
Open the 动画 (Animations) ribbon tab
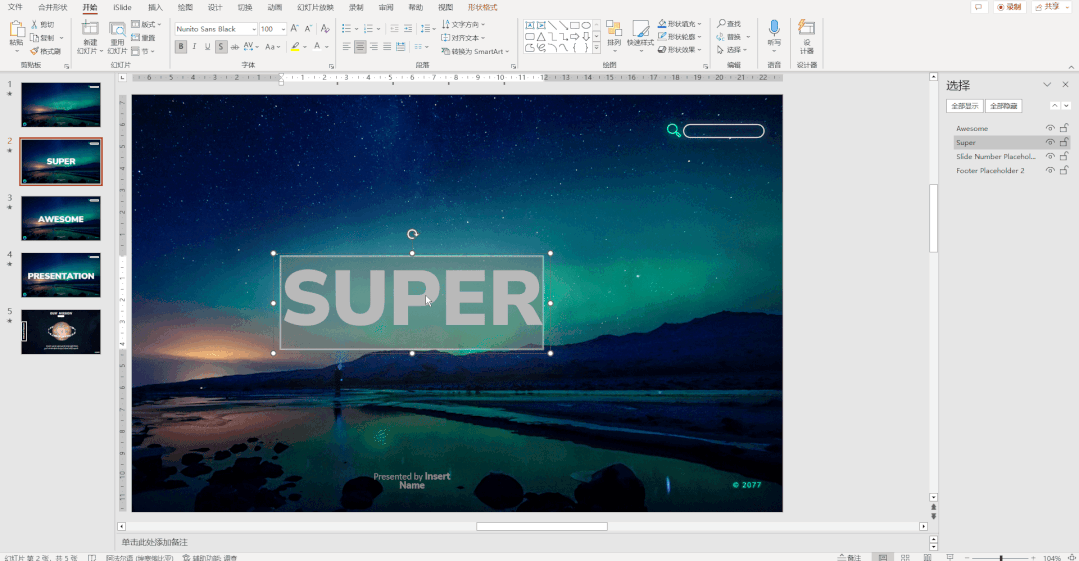274,7
